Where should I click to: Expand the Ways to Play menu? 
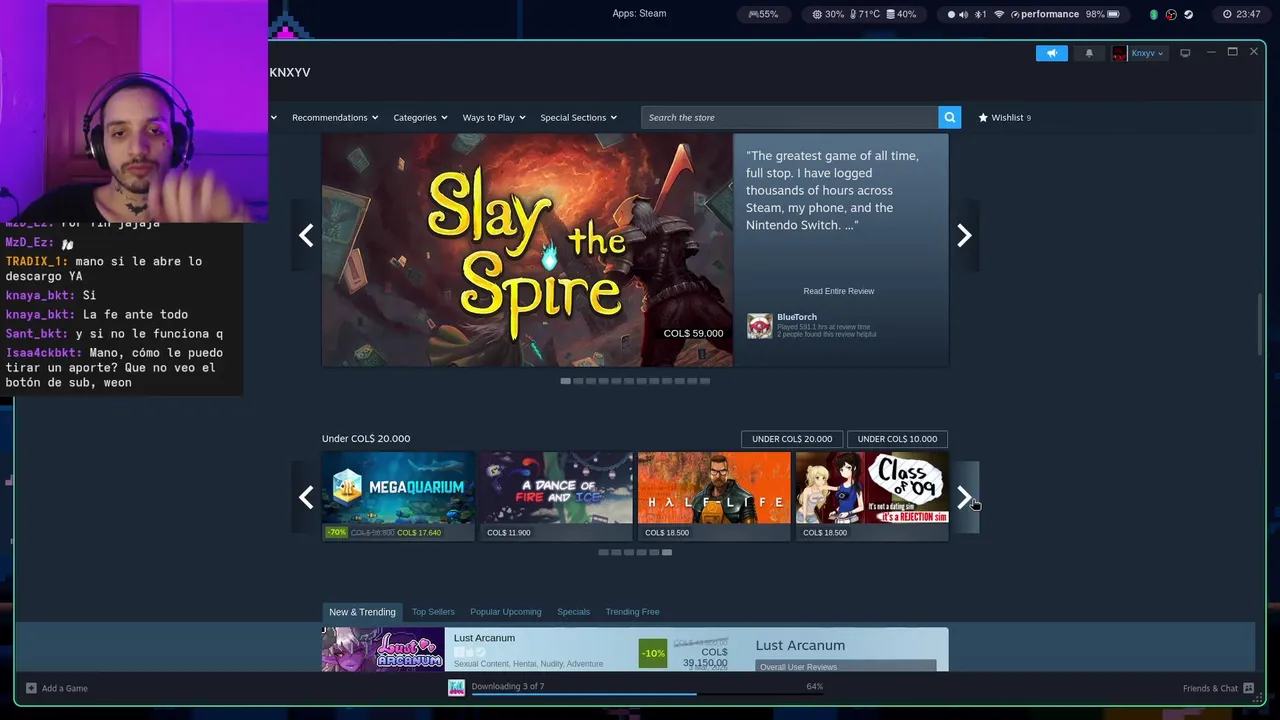tap(494, 117)
